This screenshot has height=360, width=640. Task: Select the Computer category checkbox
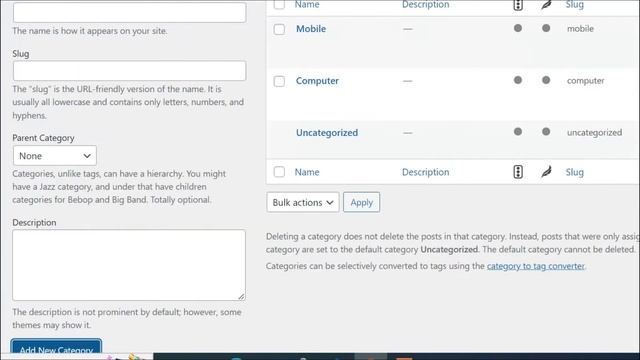(x=279, y=81)
